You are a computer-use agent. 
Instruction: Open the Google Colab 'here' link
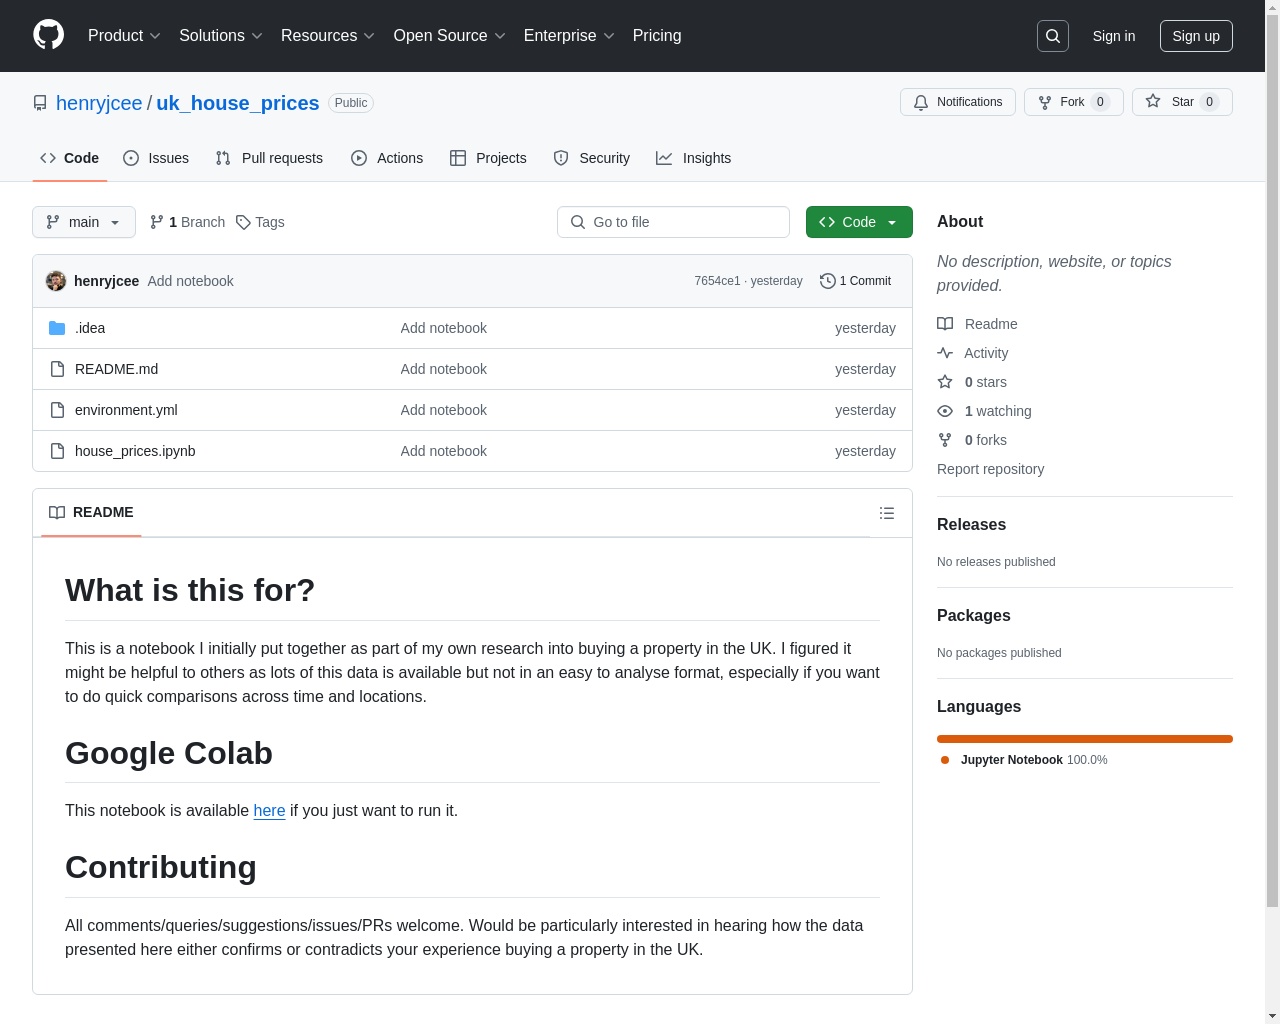click(x=269, y=810)
